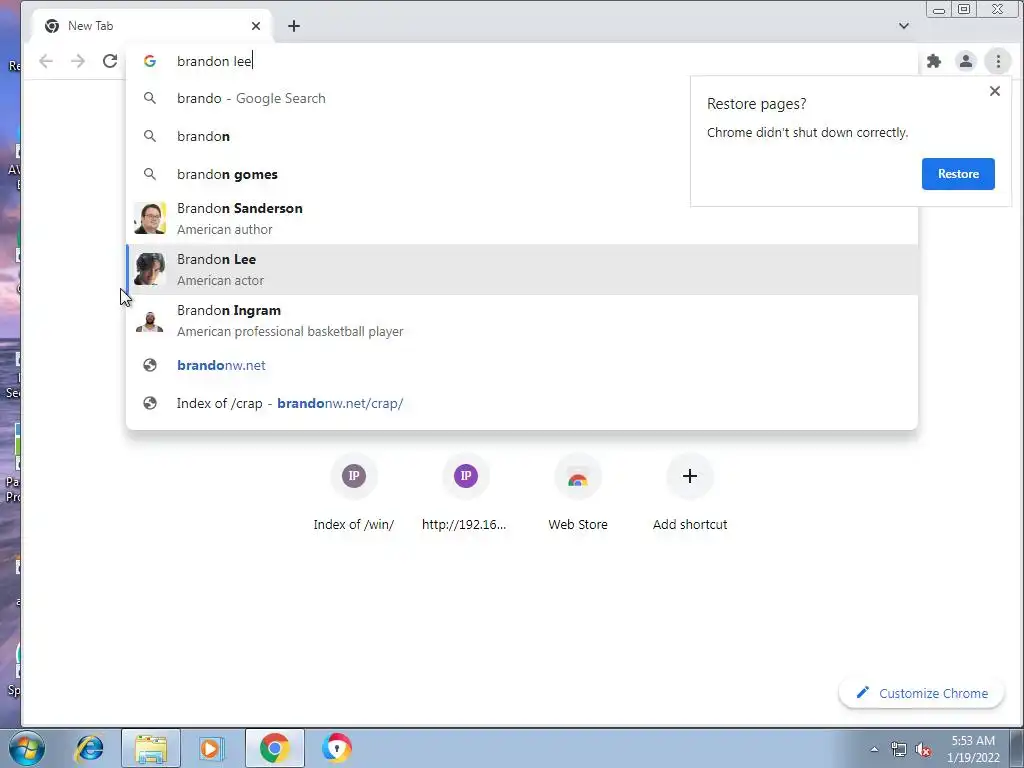Open the Windows Start orb
Screen dimensions: 1024x768
point(27,748)
